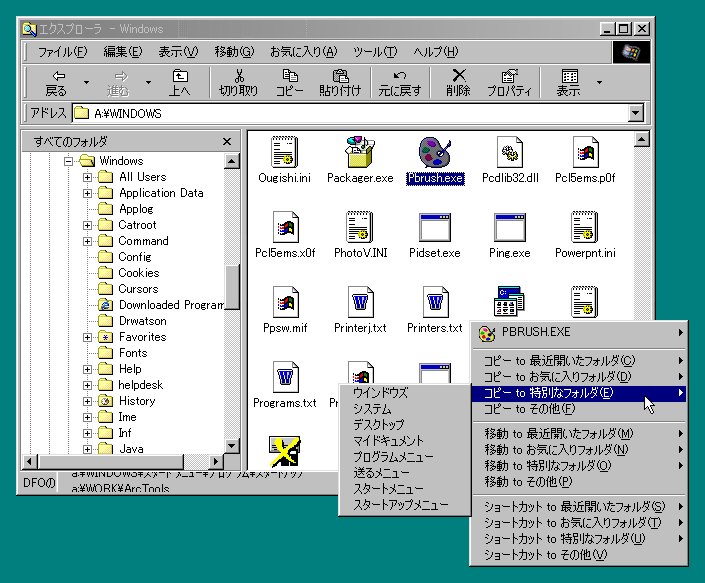Collapse the Windows folder tree node
705x583 pixels.
[x=68, y=161]
